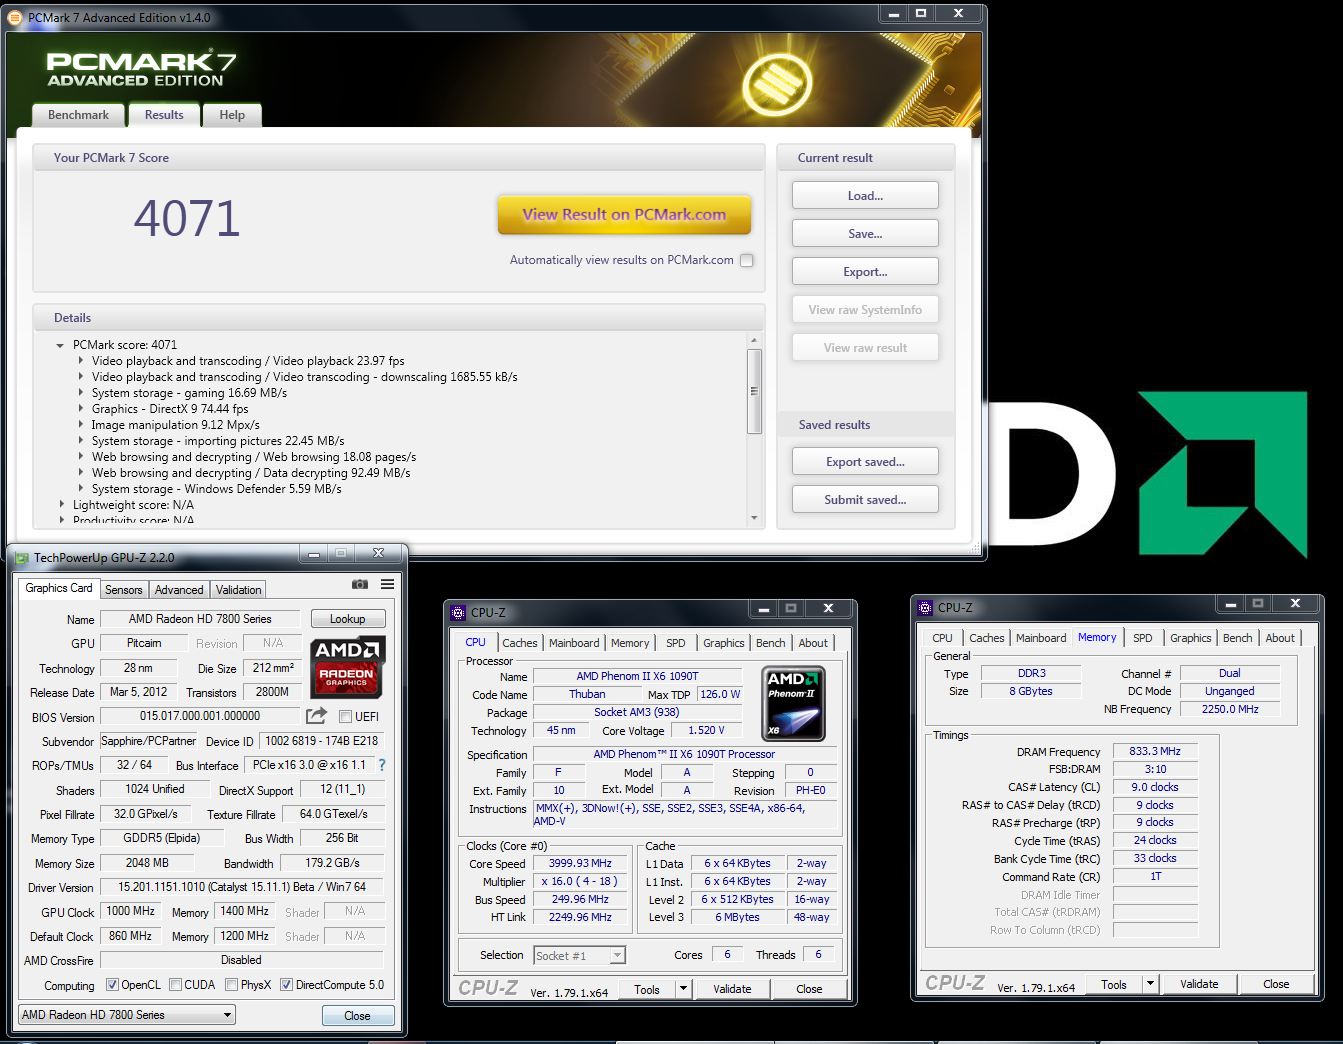This screenshot has width=1343, height=1044.
Task: Click Tools button in CPU-Z Memory window
Action: click(x=1114, y=984)
